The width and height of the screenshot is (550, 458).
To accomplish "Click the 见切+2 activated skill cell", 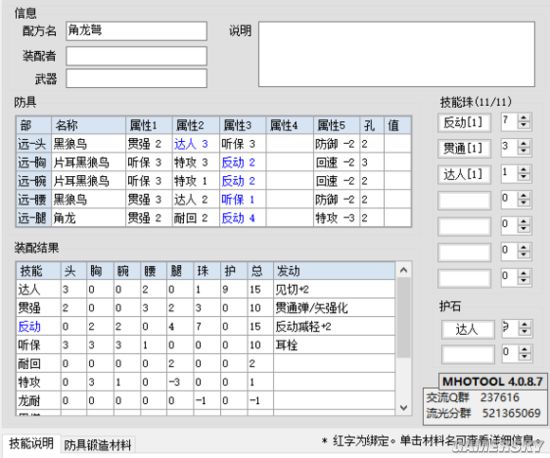I will click(x=334, y=289).
